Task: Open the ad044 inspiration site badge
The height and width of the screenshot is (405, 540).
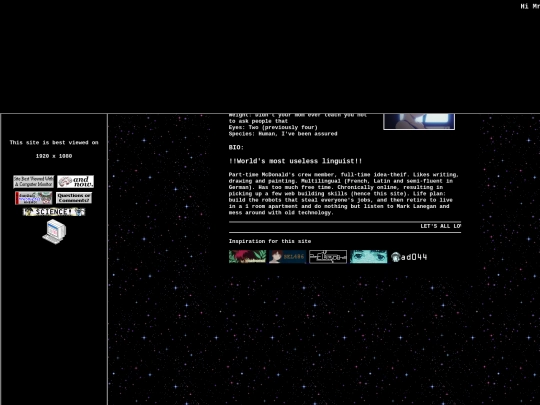Action: [409, 257]
